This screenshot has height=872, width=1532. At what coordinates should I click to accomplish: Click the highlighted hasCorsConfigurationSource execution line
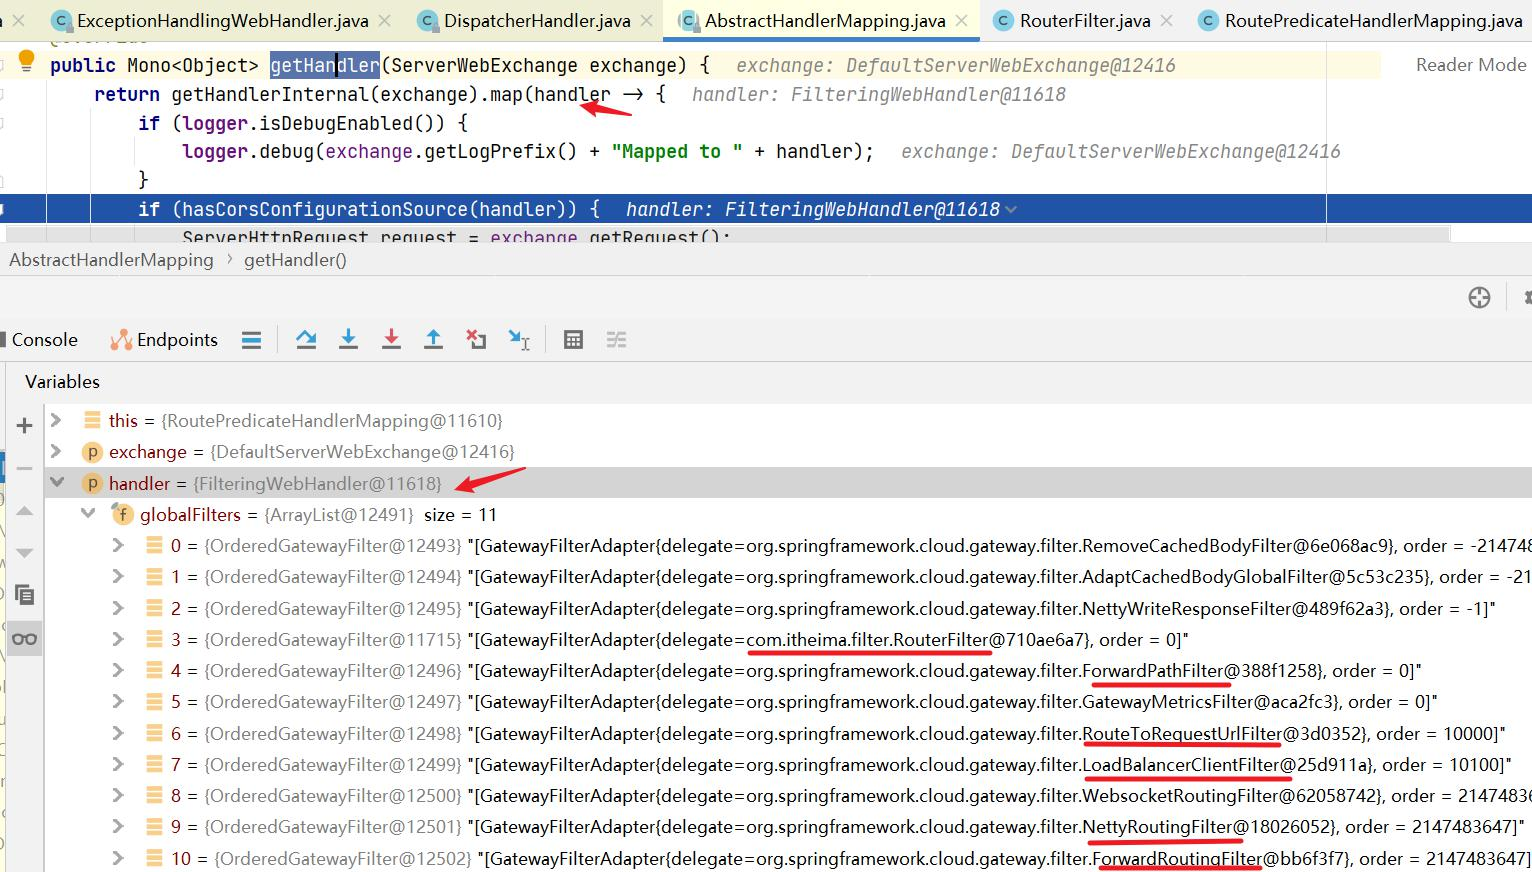point(766,209)
